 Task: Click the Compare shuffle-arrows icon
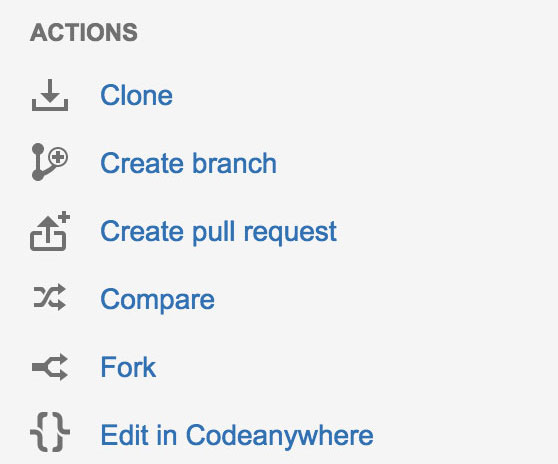pyautogui.click(x=49, y=297)
